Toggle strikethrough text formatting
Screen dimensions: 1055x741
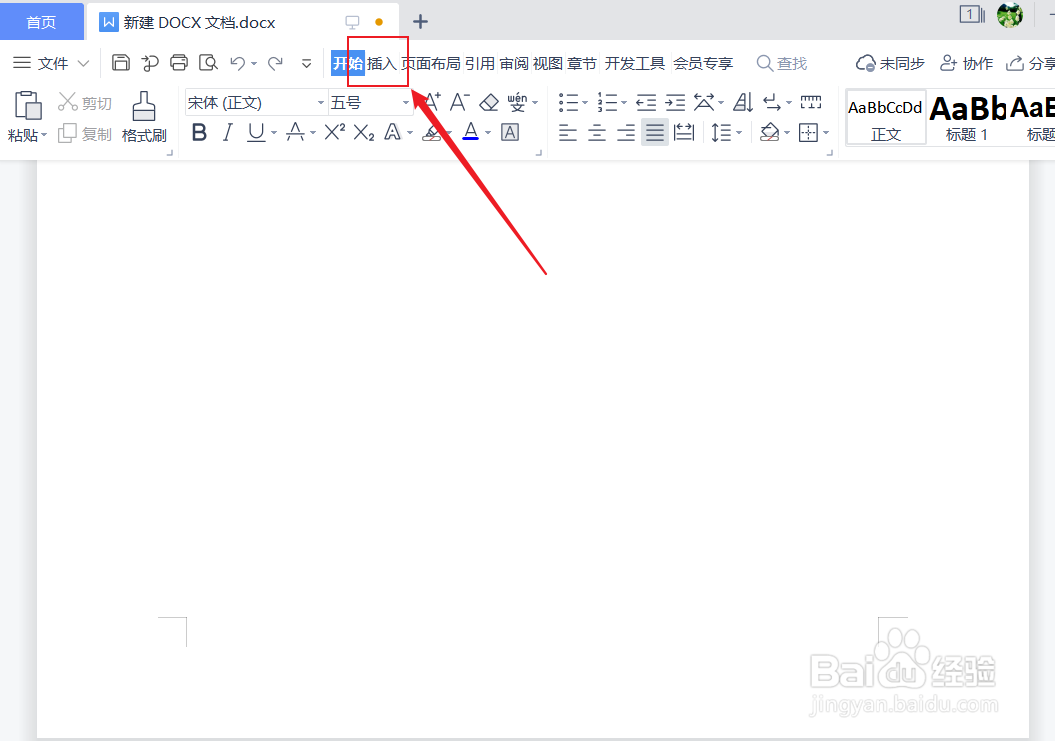(x=295, y=132)
